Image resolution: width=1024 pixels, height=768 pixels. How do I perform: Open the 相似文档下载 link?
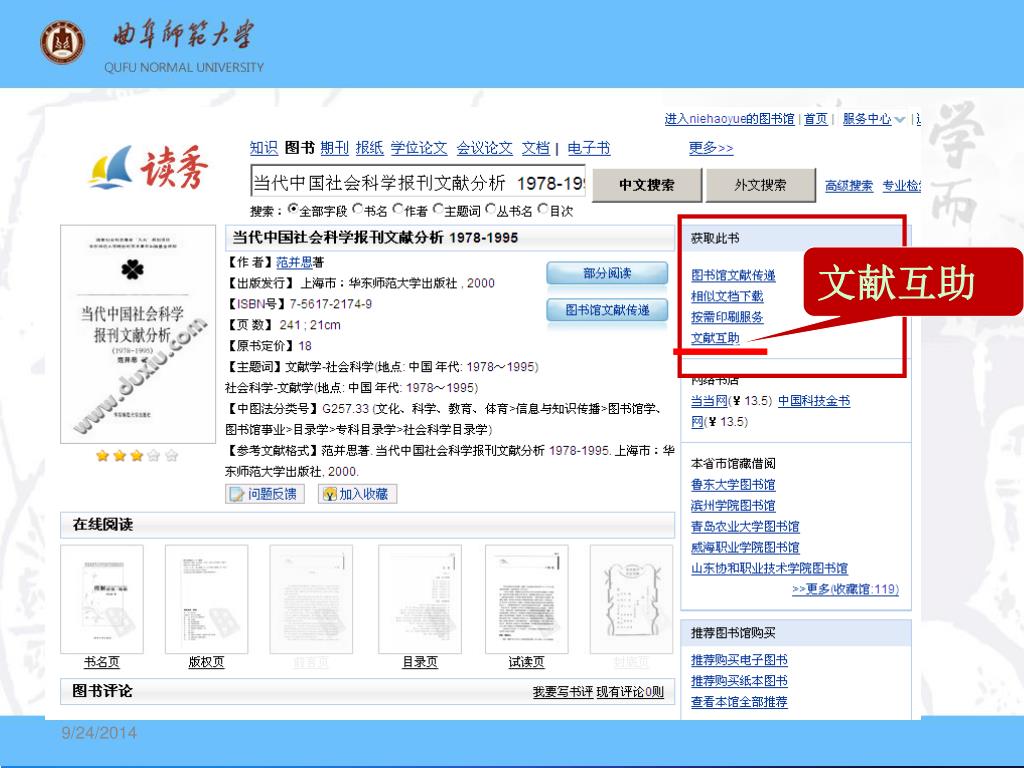click(727, 296)
